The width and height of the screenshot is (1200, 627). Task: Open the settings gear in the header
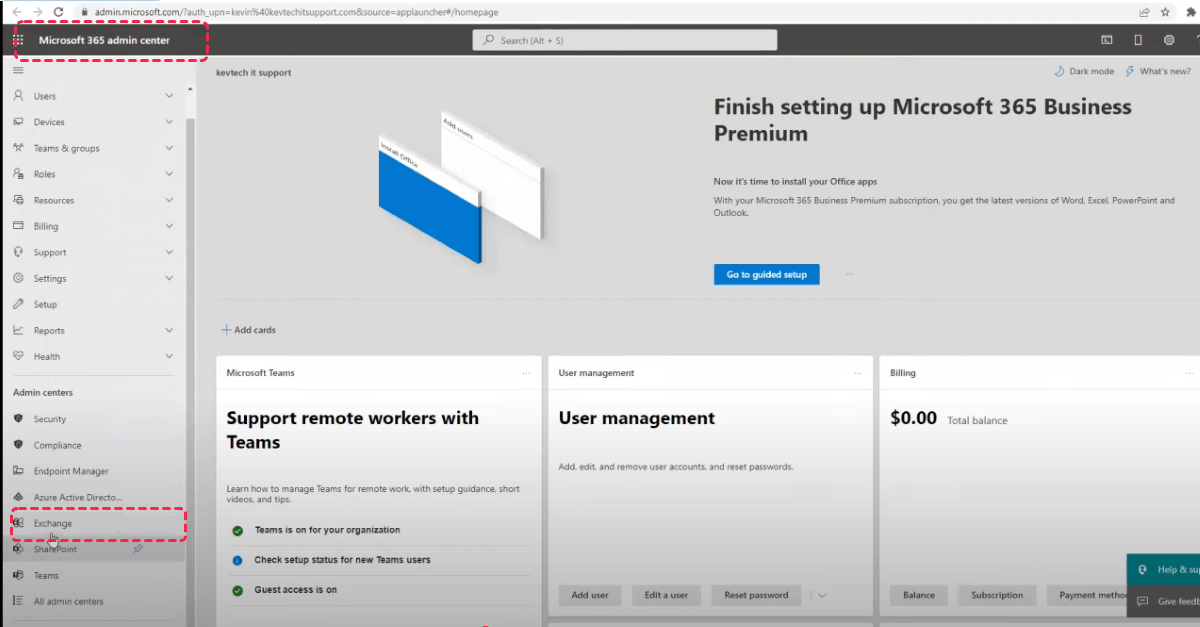tap(1169, 40)
